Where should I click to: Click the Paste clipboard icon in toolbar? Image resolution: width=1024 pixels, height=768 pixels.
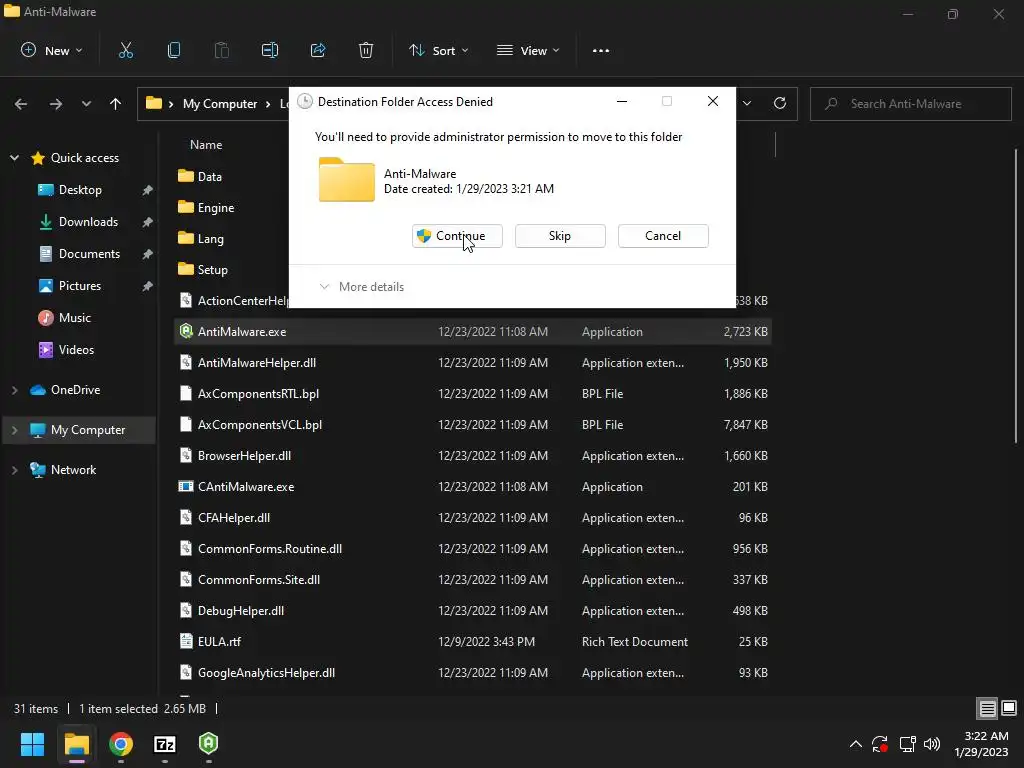pyautogui.click(x=222, y=50)
